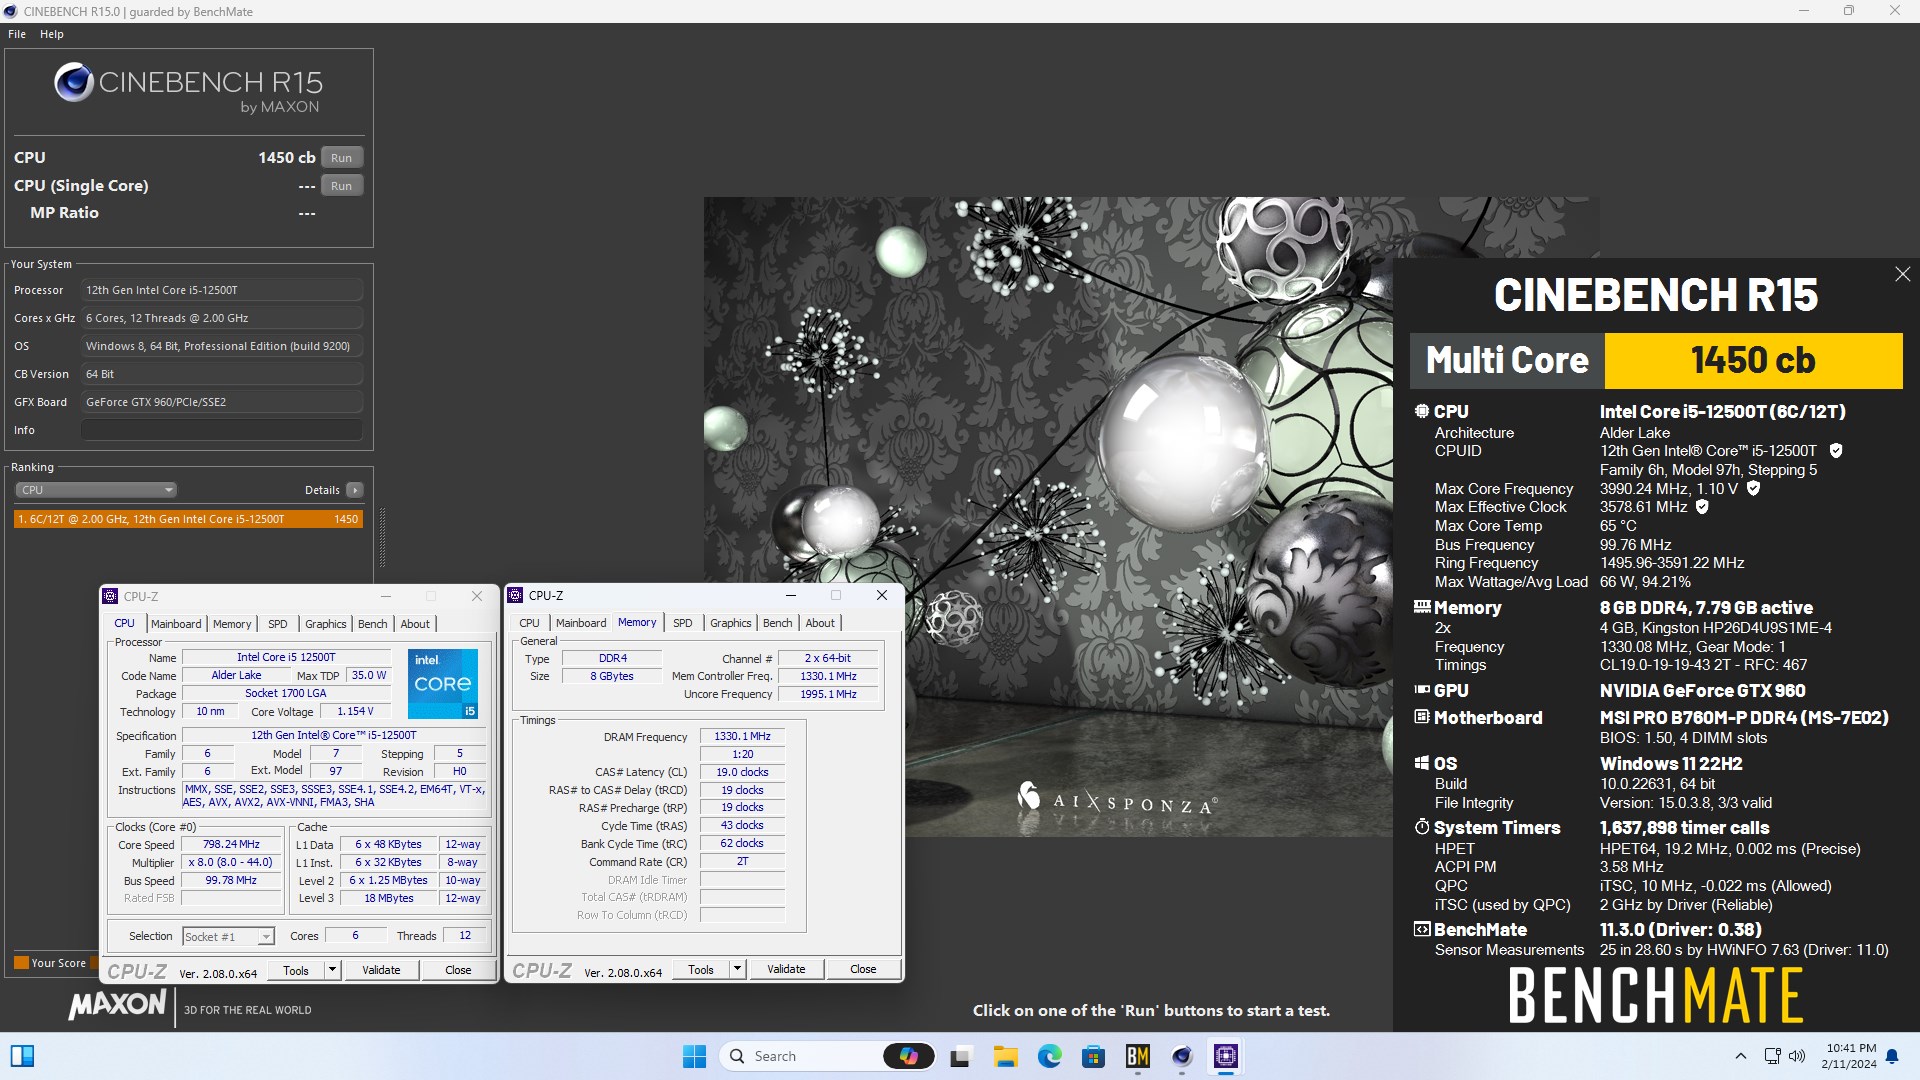This screenshot has height=1080, width=1920.
Task: Click Tools button in right CPU-Z
Action: click(x=701, y=969)
